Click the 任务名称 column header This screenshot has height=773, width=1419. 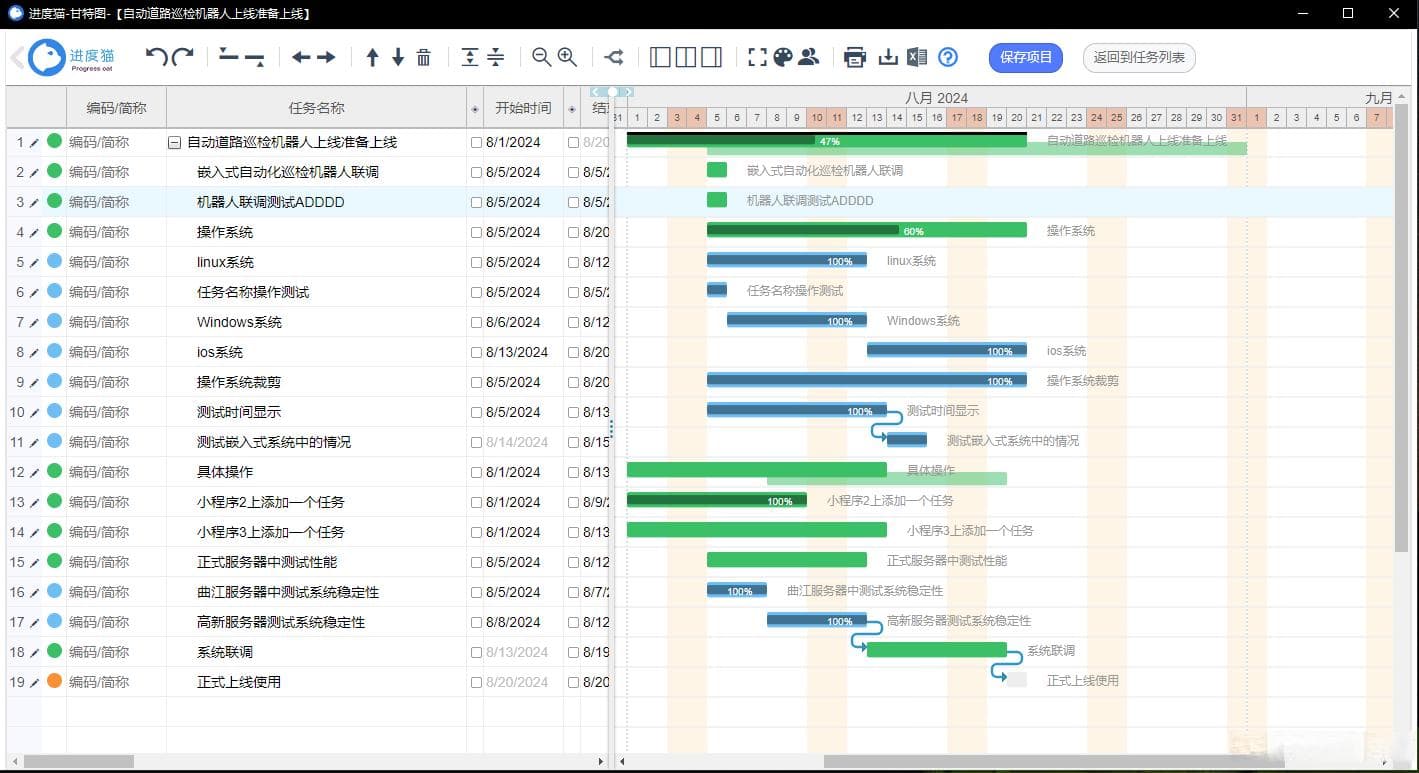(x=317, y=108)
